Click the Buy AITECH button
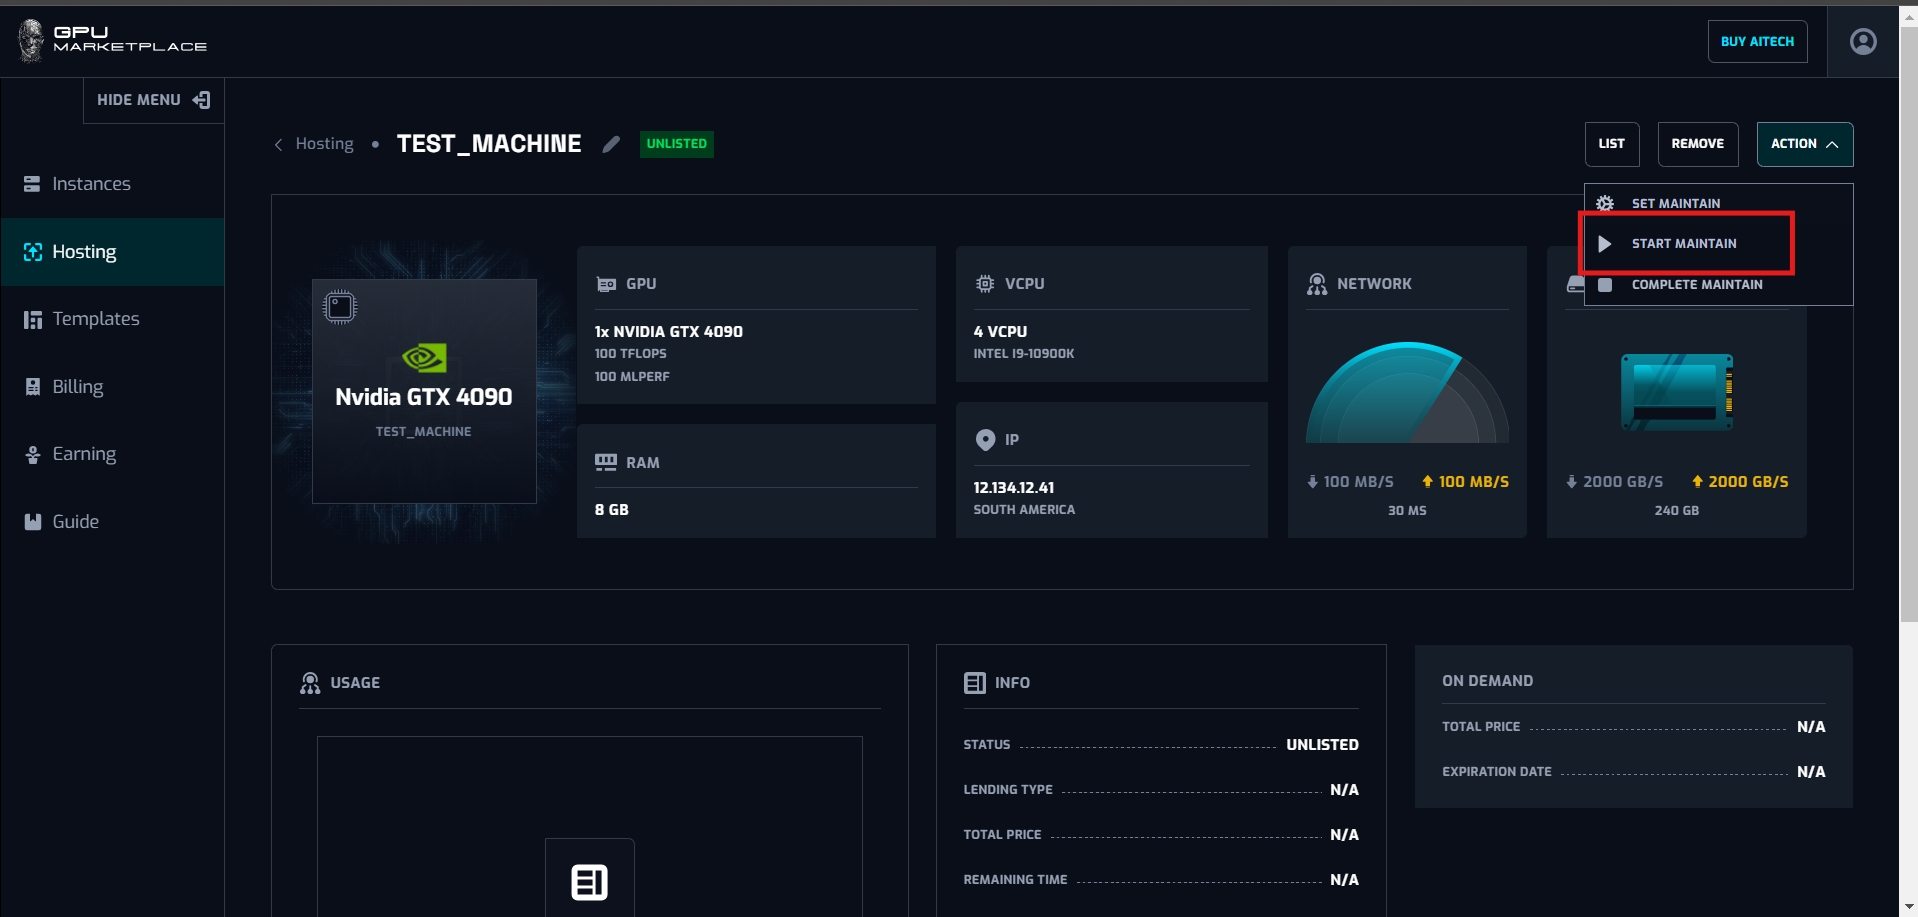The image size is (1918, 917). pyautogui.click(x=1757, y=42)
